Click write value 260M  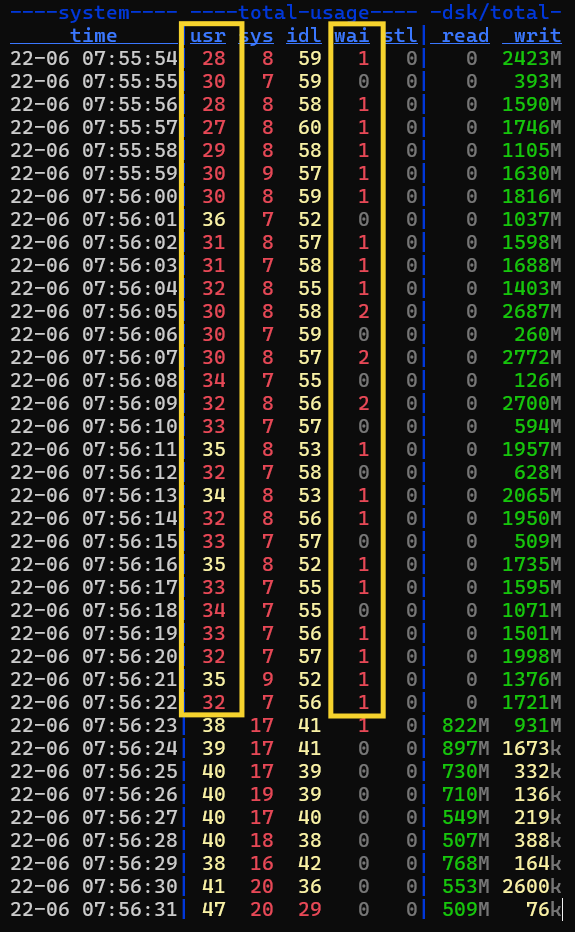(x=538, y=334)
